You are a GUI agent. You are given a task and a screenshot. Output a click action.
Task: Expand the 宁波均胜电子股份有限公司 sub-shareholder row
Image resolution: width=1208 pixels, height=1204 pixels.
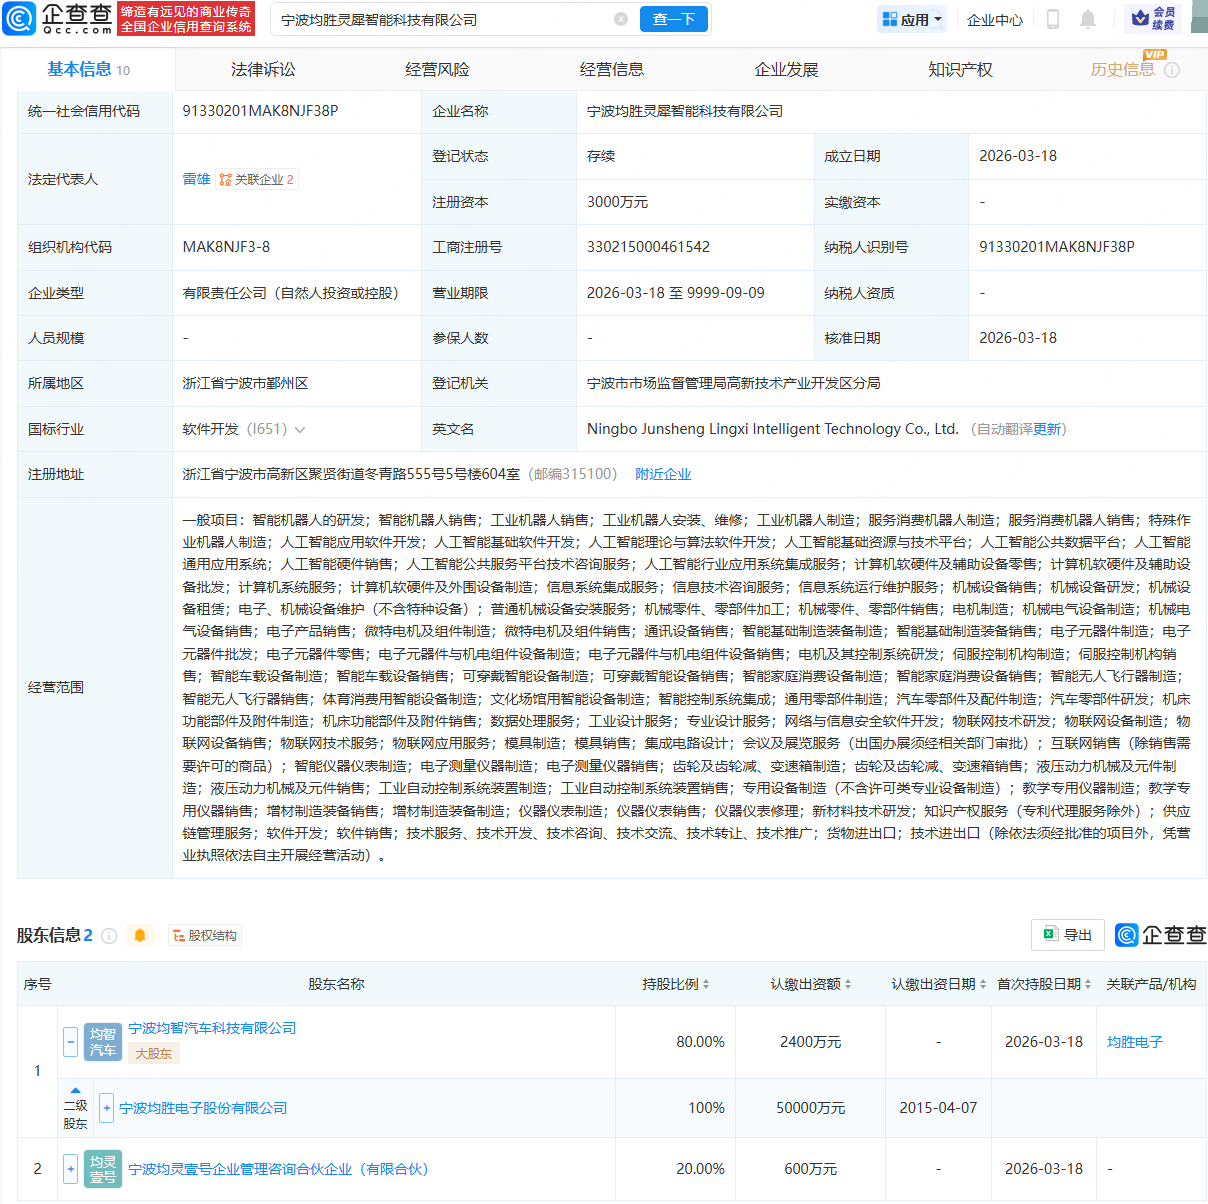tap(106, 1108)
